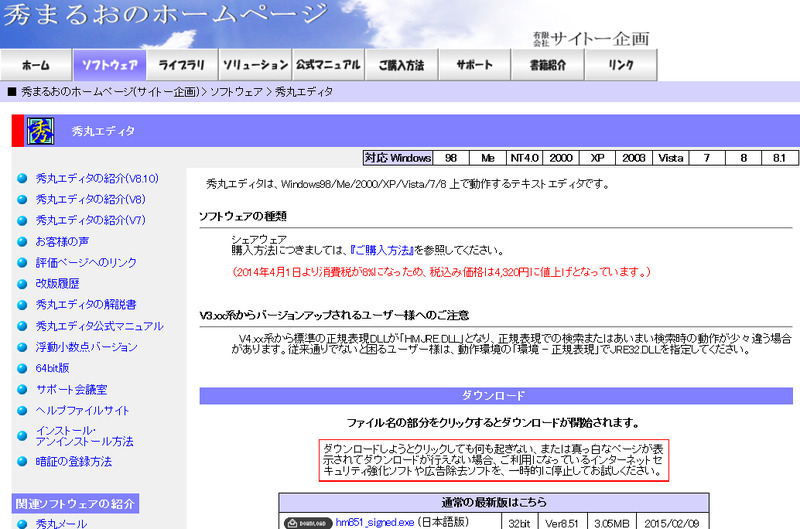800x529 pixels.
Task: Click the Hidemaru Editor logo icon
Action: tap(40, 131)
